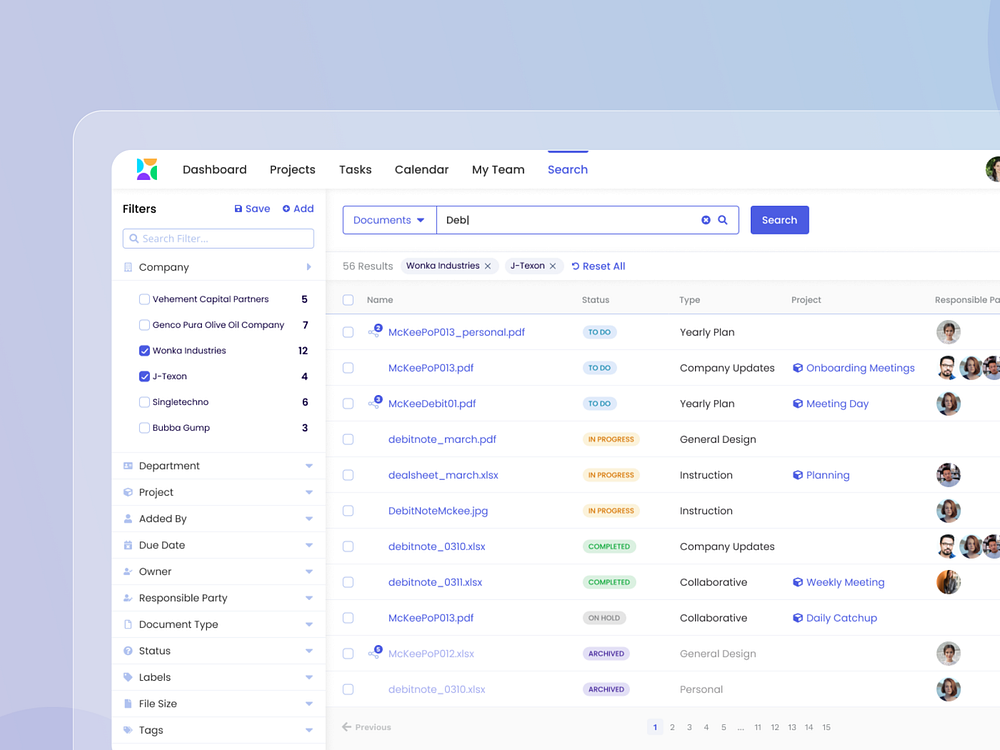The width and height of the screenshot is (1000, 750).
Task: Click the company logo icon in the navbar
Action: (x=146, y=169)
